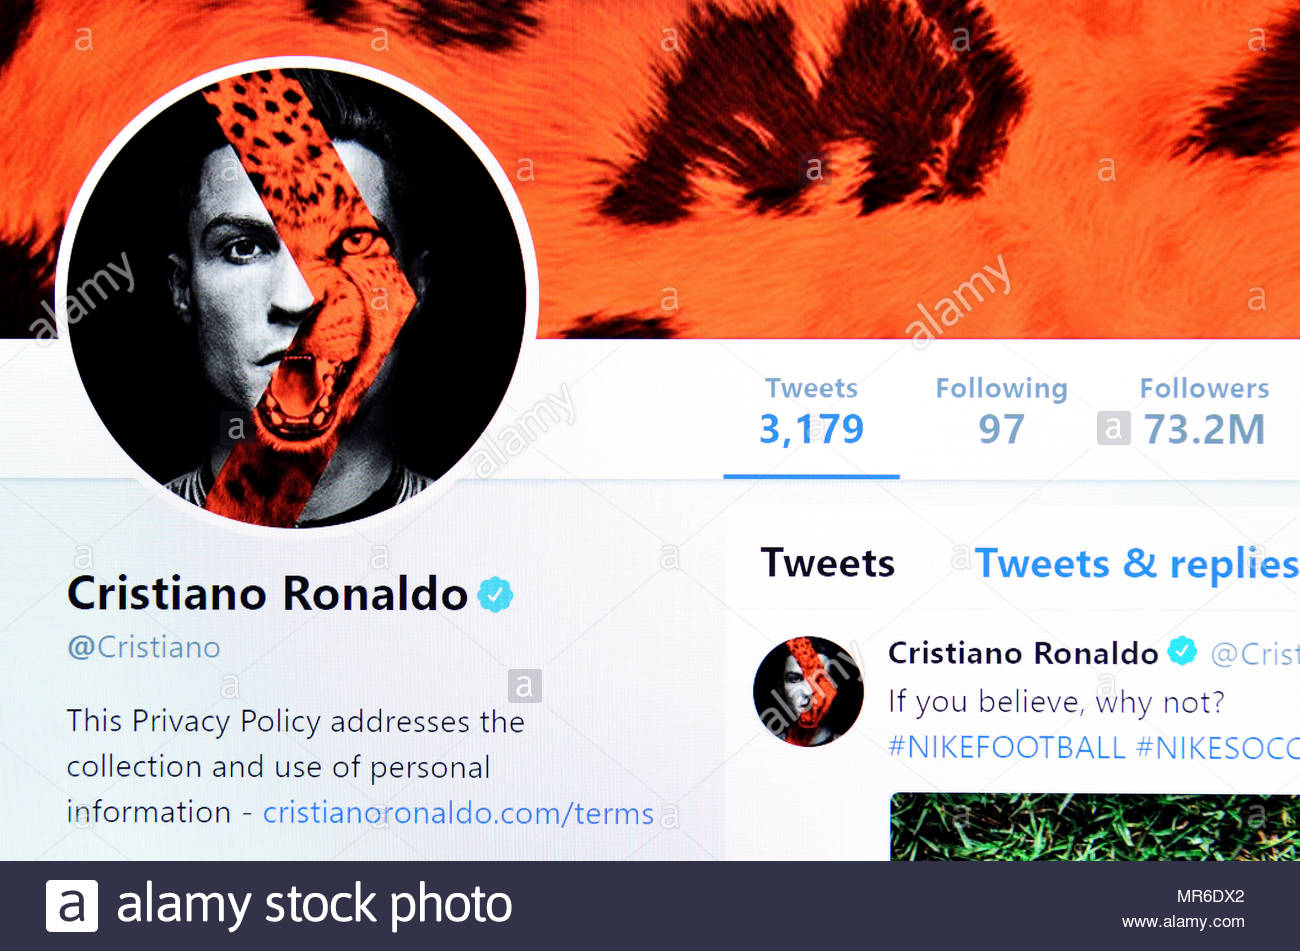
Task: Click the #NIKEFOOTBALL hashtag
Action: [1007, 747]
